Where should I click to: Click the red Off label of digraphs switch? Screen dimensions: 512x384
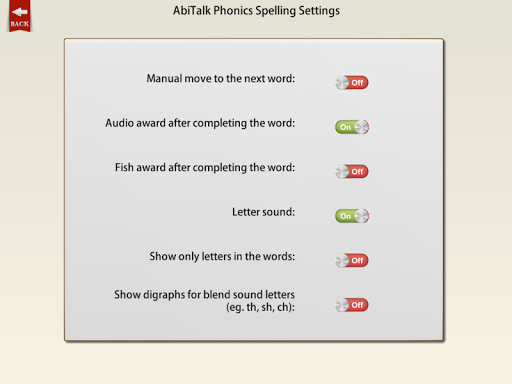coord(357,305)
